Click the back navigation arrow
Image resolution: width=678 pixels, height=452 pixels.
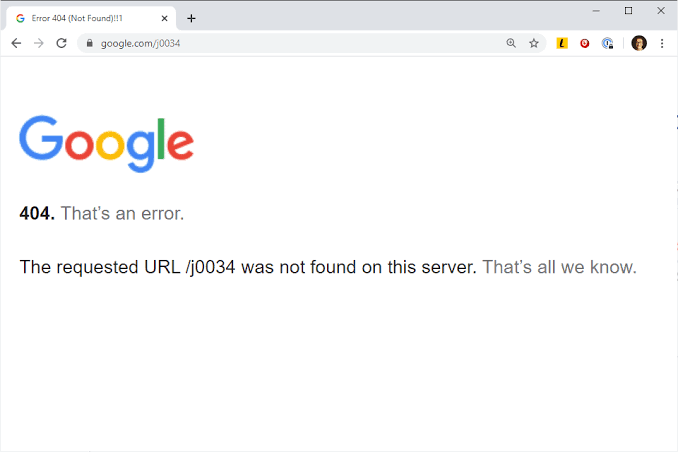pyautogui.click(x=16, y=43)
